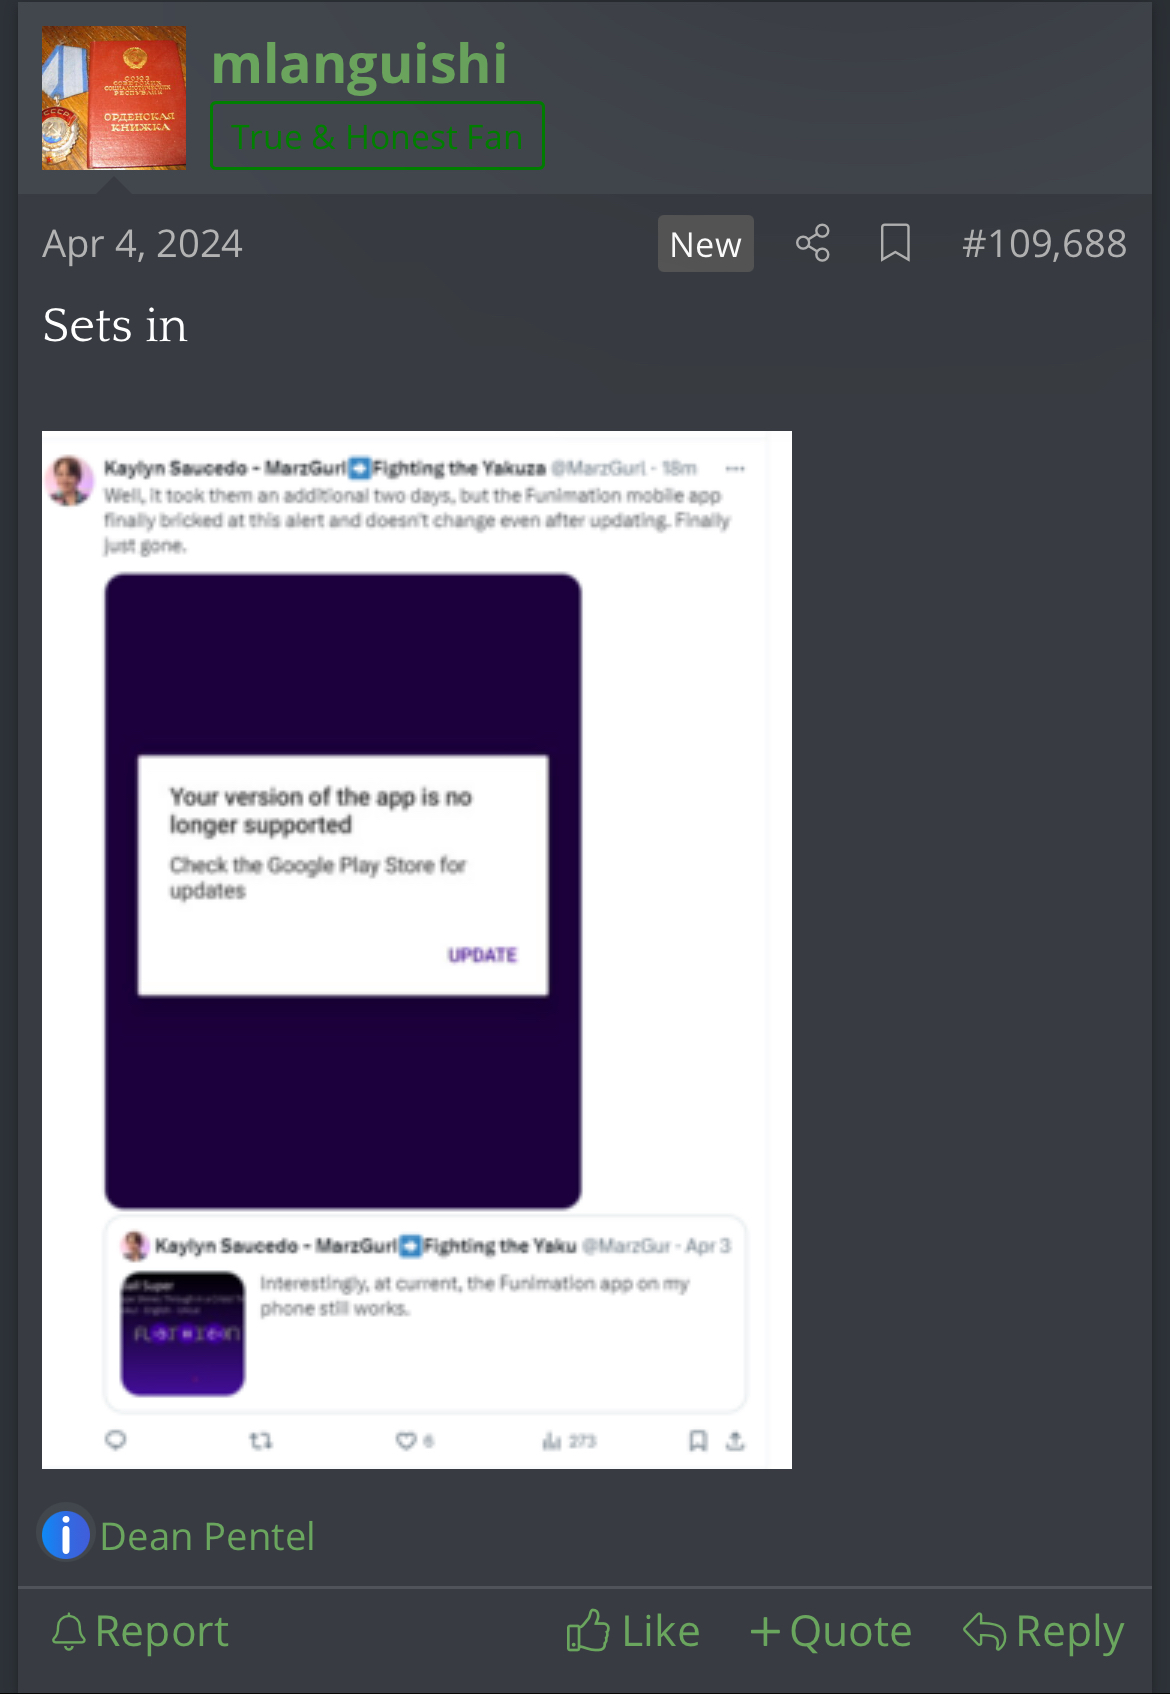1170x1694 pixels.
Task: Click the reply arrow icon
Action: (x=985, y=1631)
